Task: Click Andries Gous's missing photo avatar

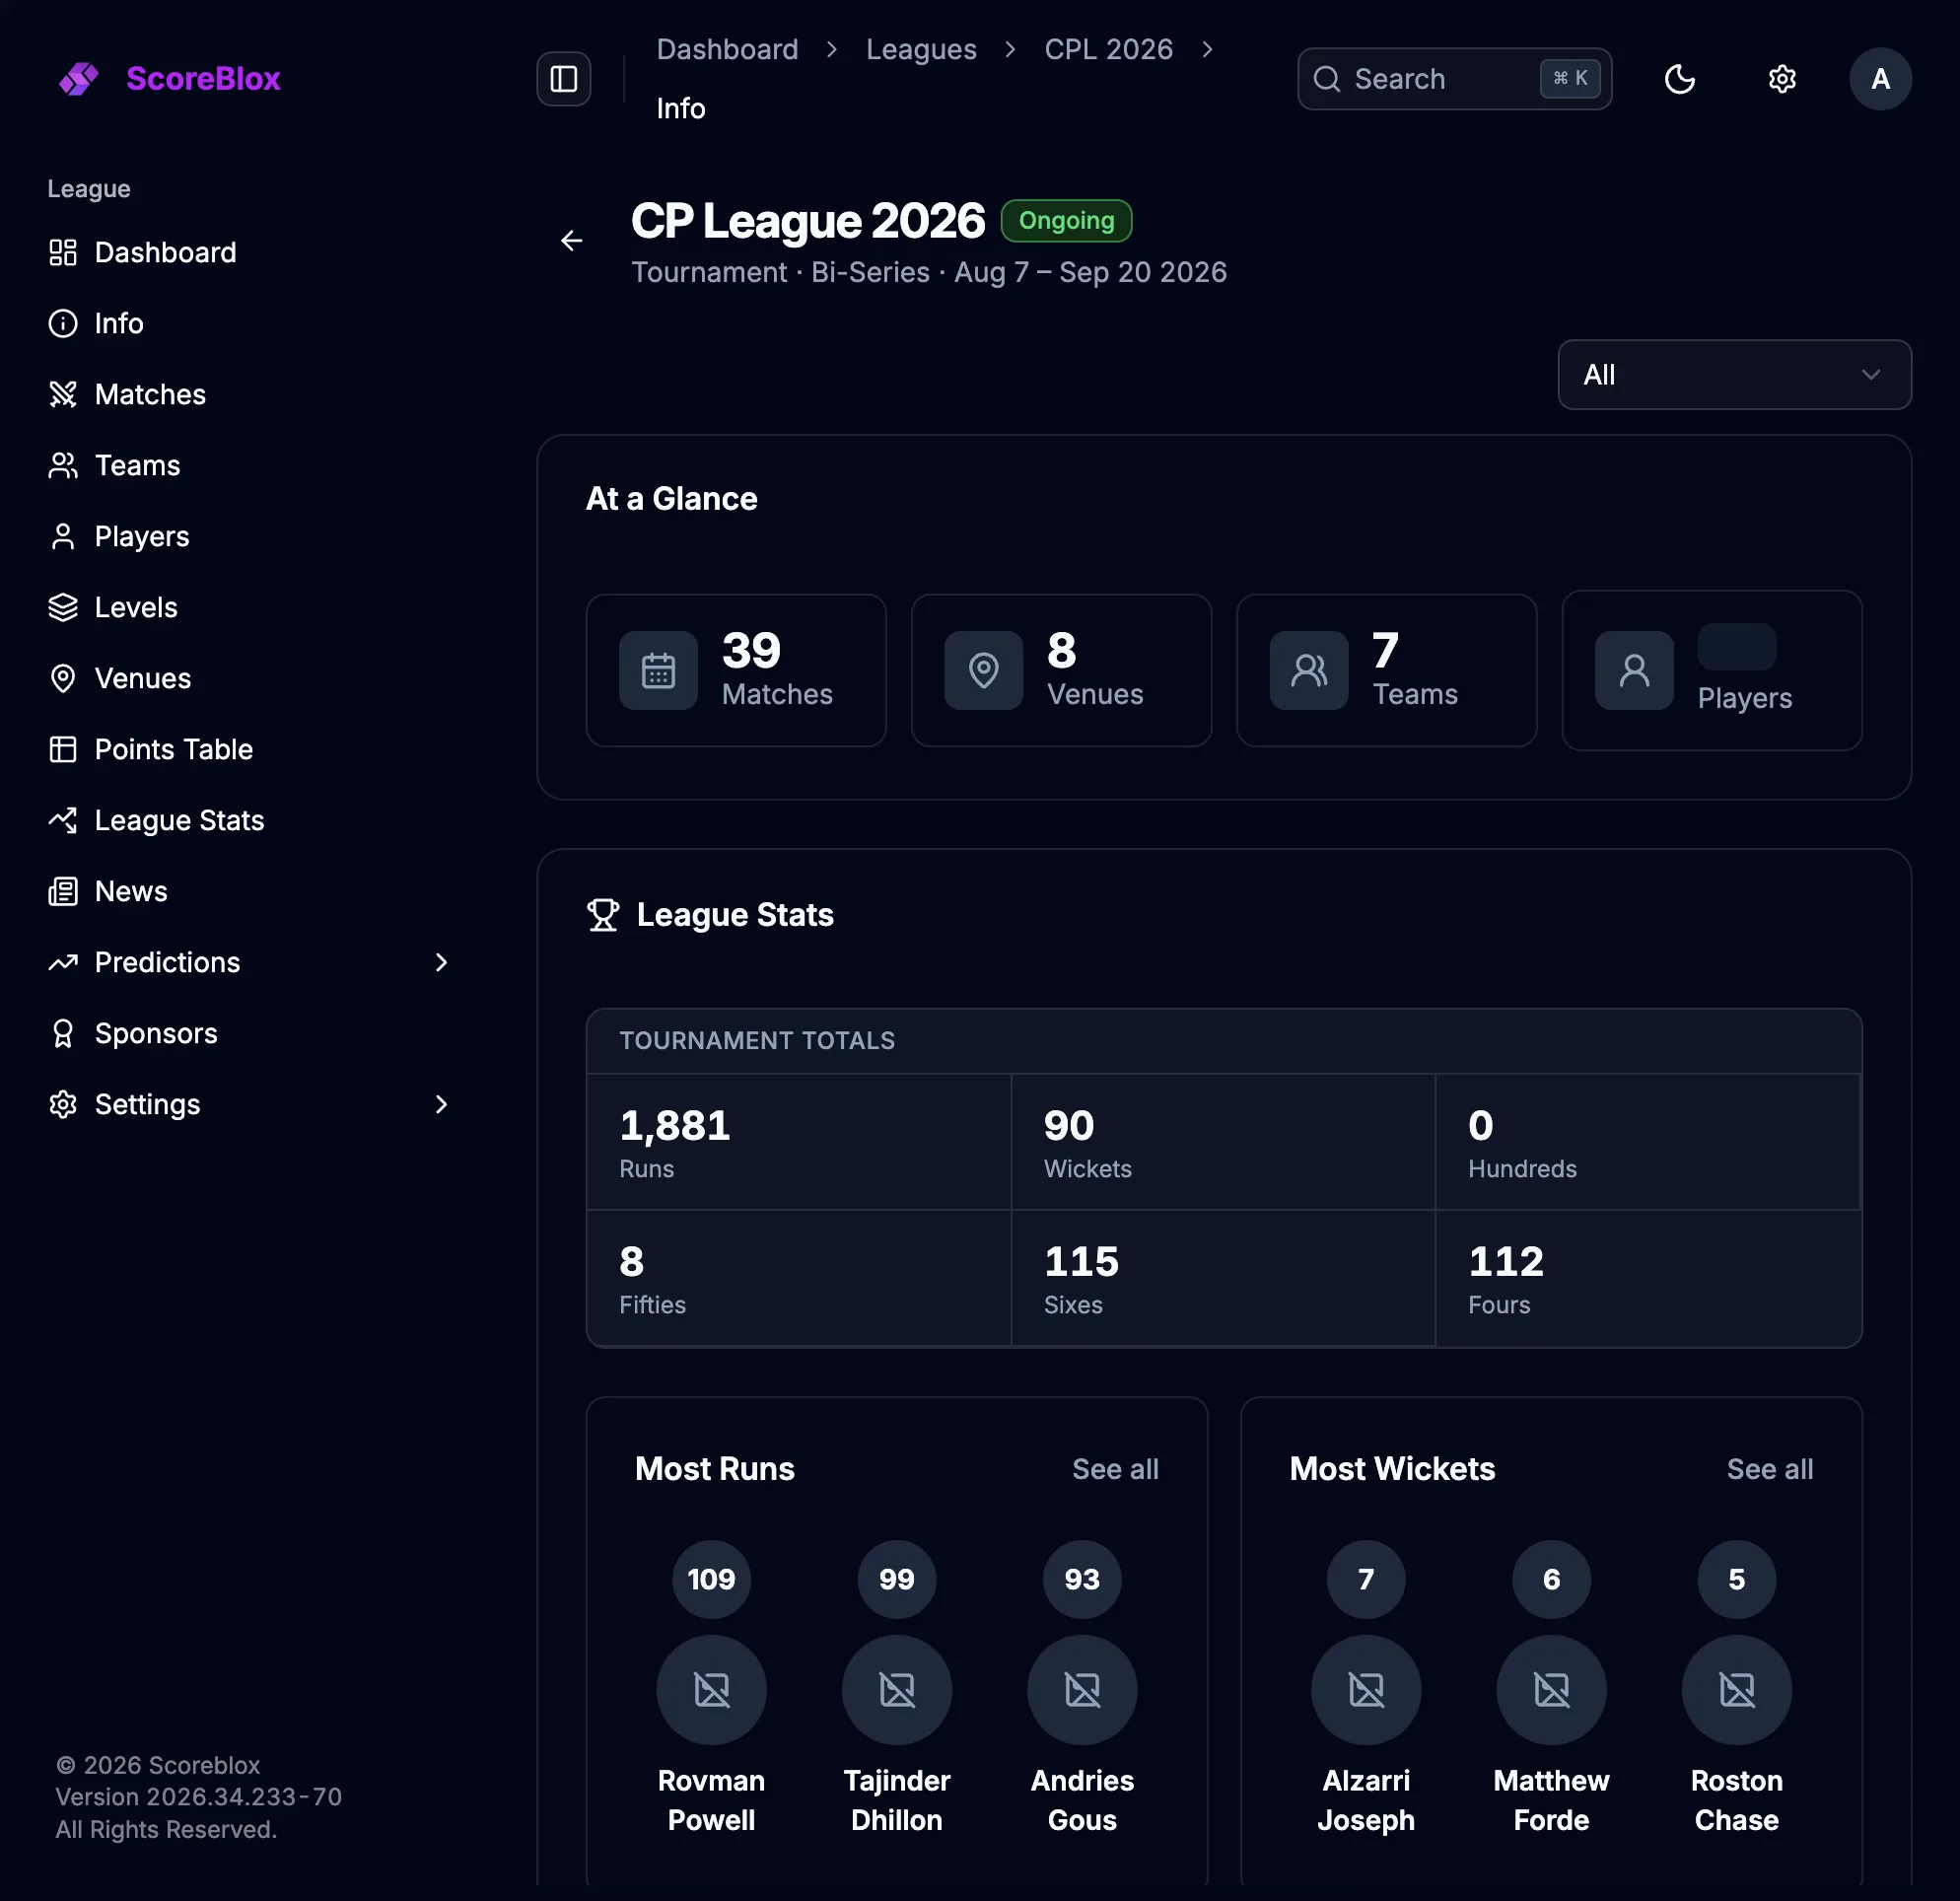Action: (x=1082, y=1690)
